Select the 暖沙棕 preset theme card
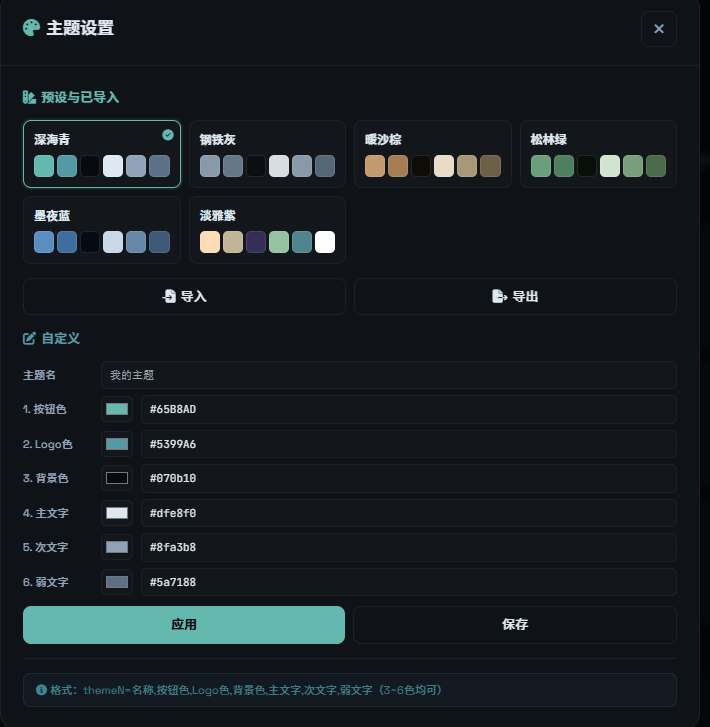 coord(433,154)
